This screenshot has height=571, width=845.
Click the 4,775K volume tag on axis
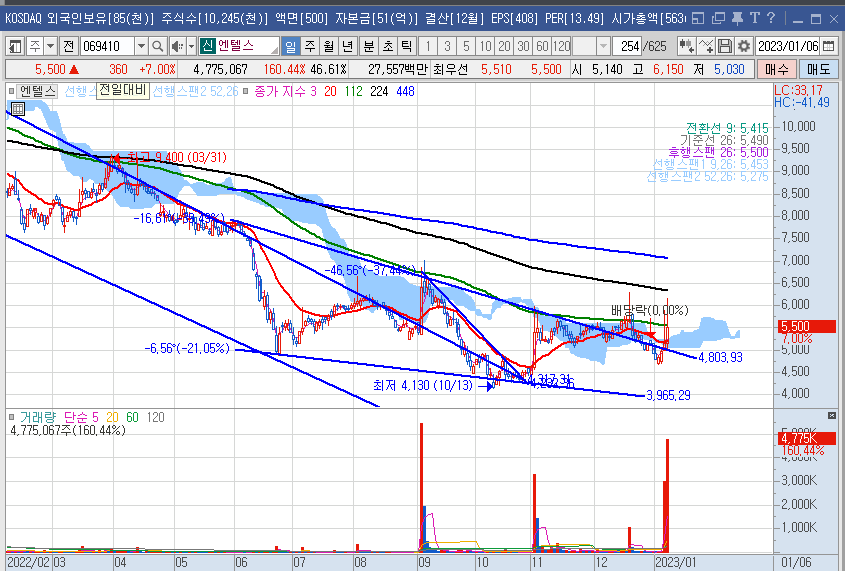coord(806,438)
